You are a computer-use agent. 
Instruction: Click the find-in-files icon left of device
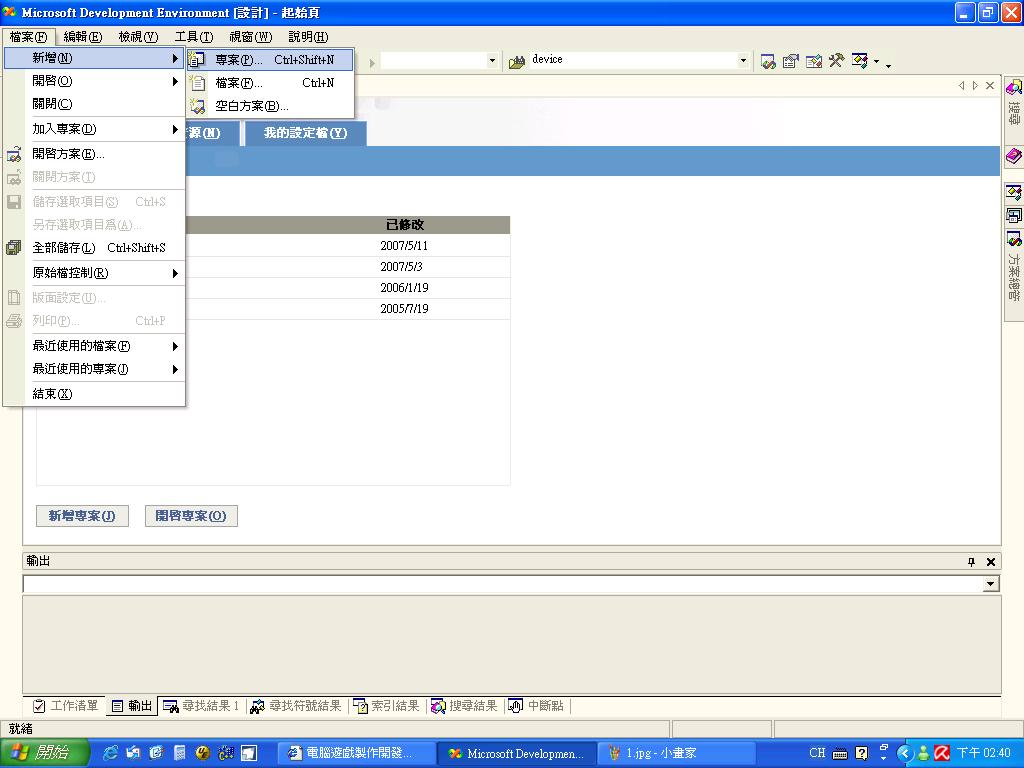coord(517,62)
